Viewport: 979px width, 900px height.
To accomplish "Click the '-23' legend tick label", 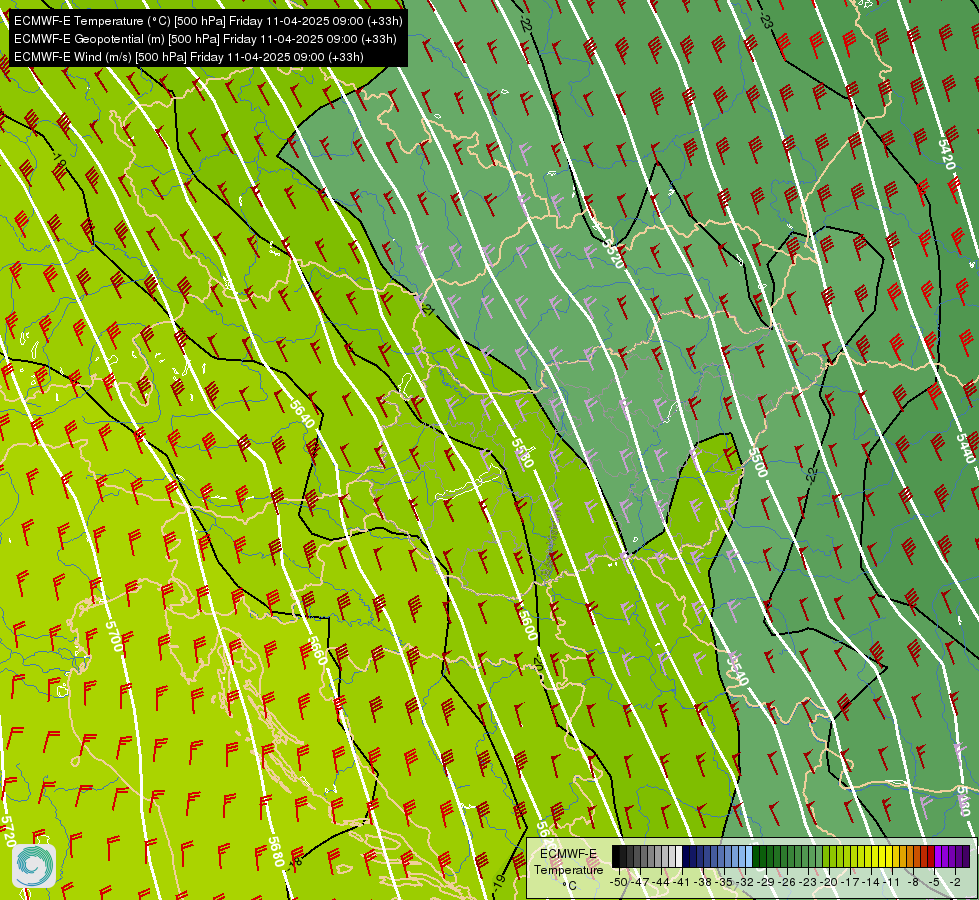I will coord(808,882).
